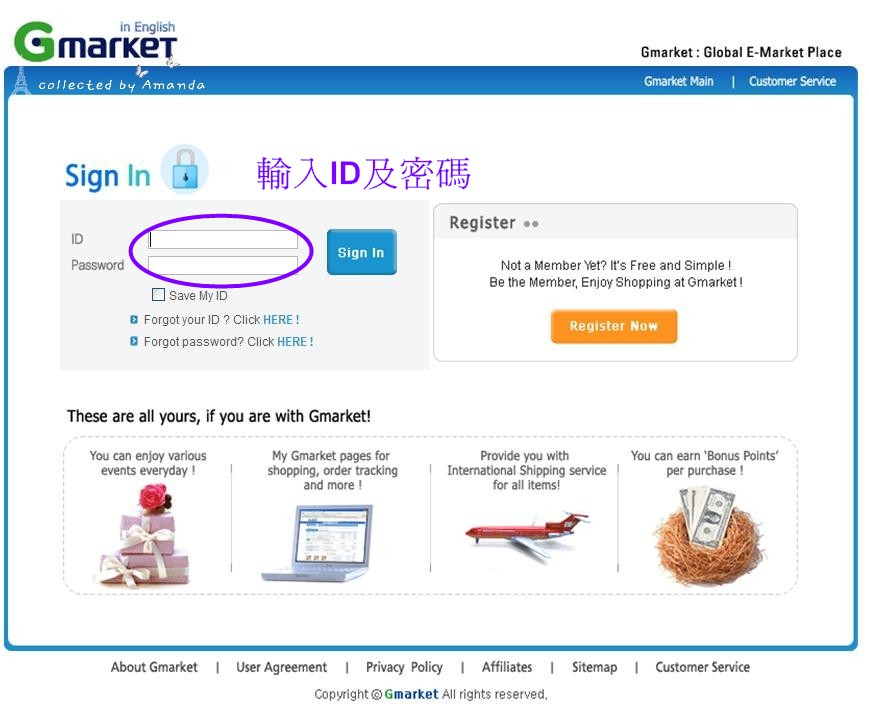Click the laptop image for My Gmarket pages
Viewport: 869px width, 704px height.
(x=319, y=542)
